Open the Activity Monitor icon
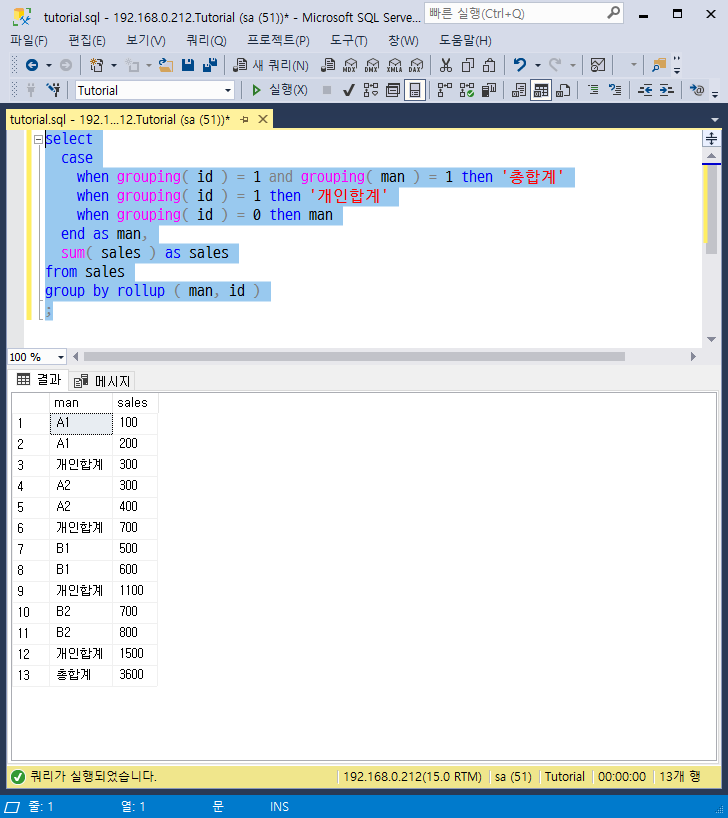Viewport: 728px width, 818px height. (x=598, y=65)
